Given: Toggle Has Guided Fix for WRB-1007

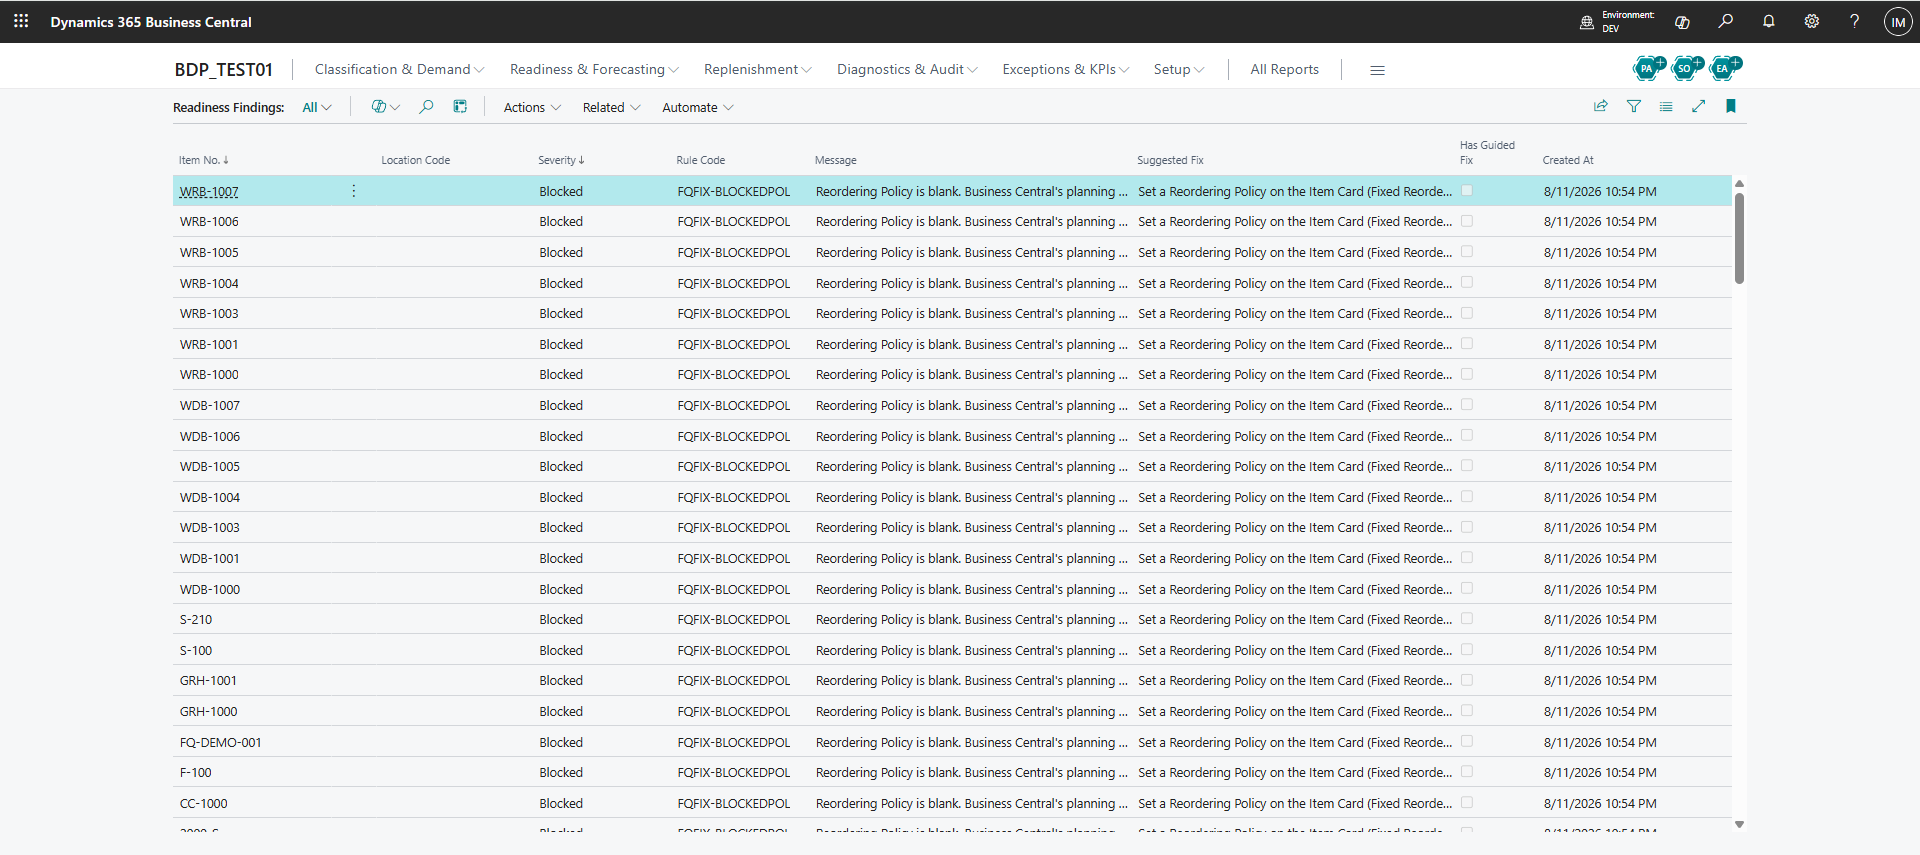Looking at the screenshot, I should pos(1467,190).
